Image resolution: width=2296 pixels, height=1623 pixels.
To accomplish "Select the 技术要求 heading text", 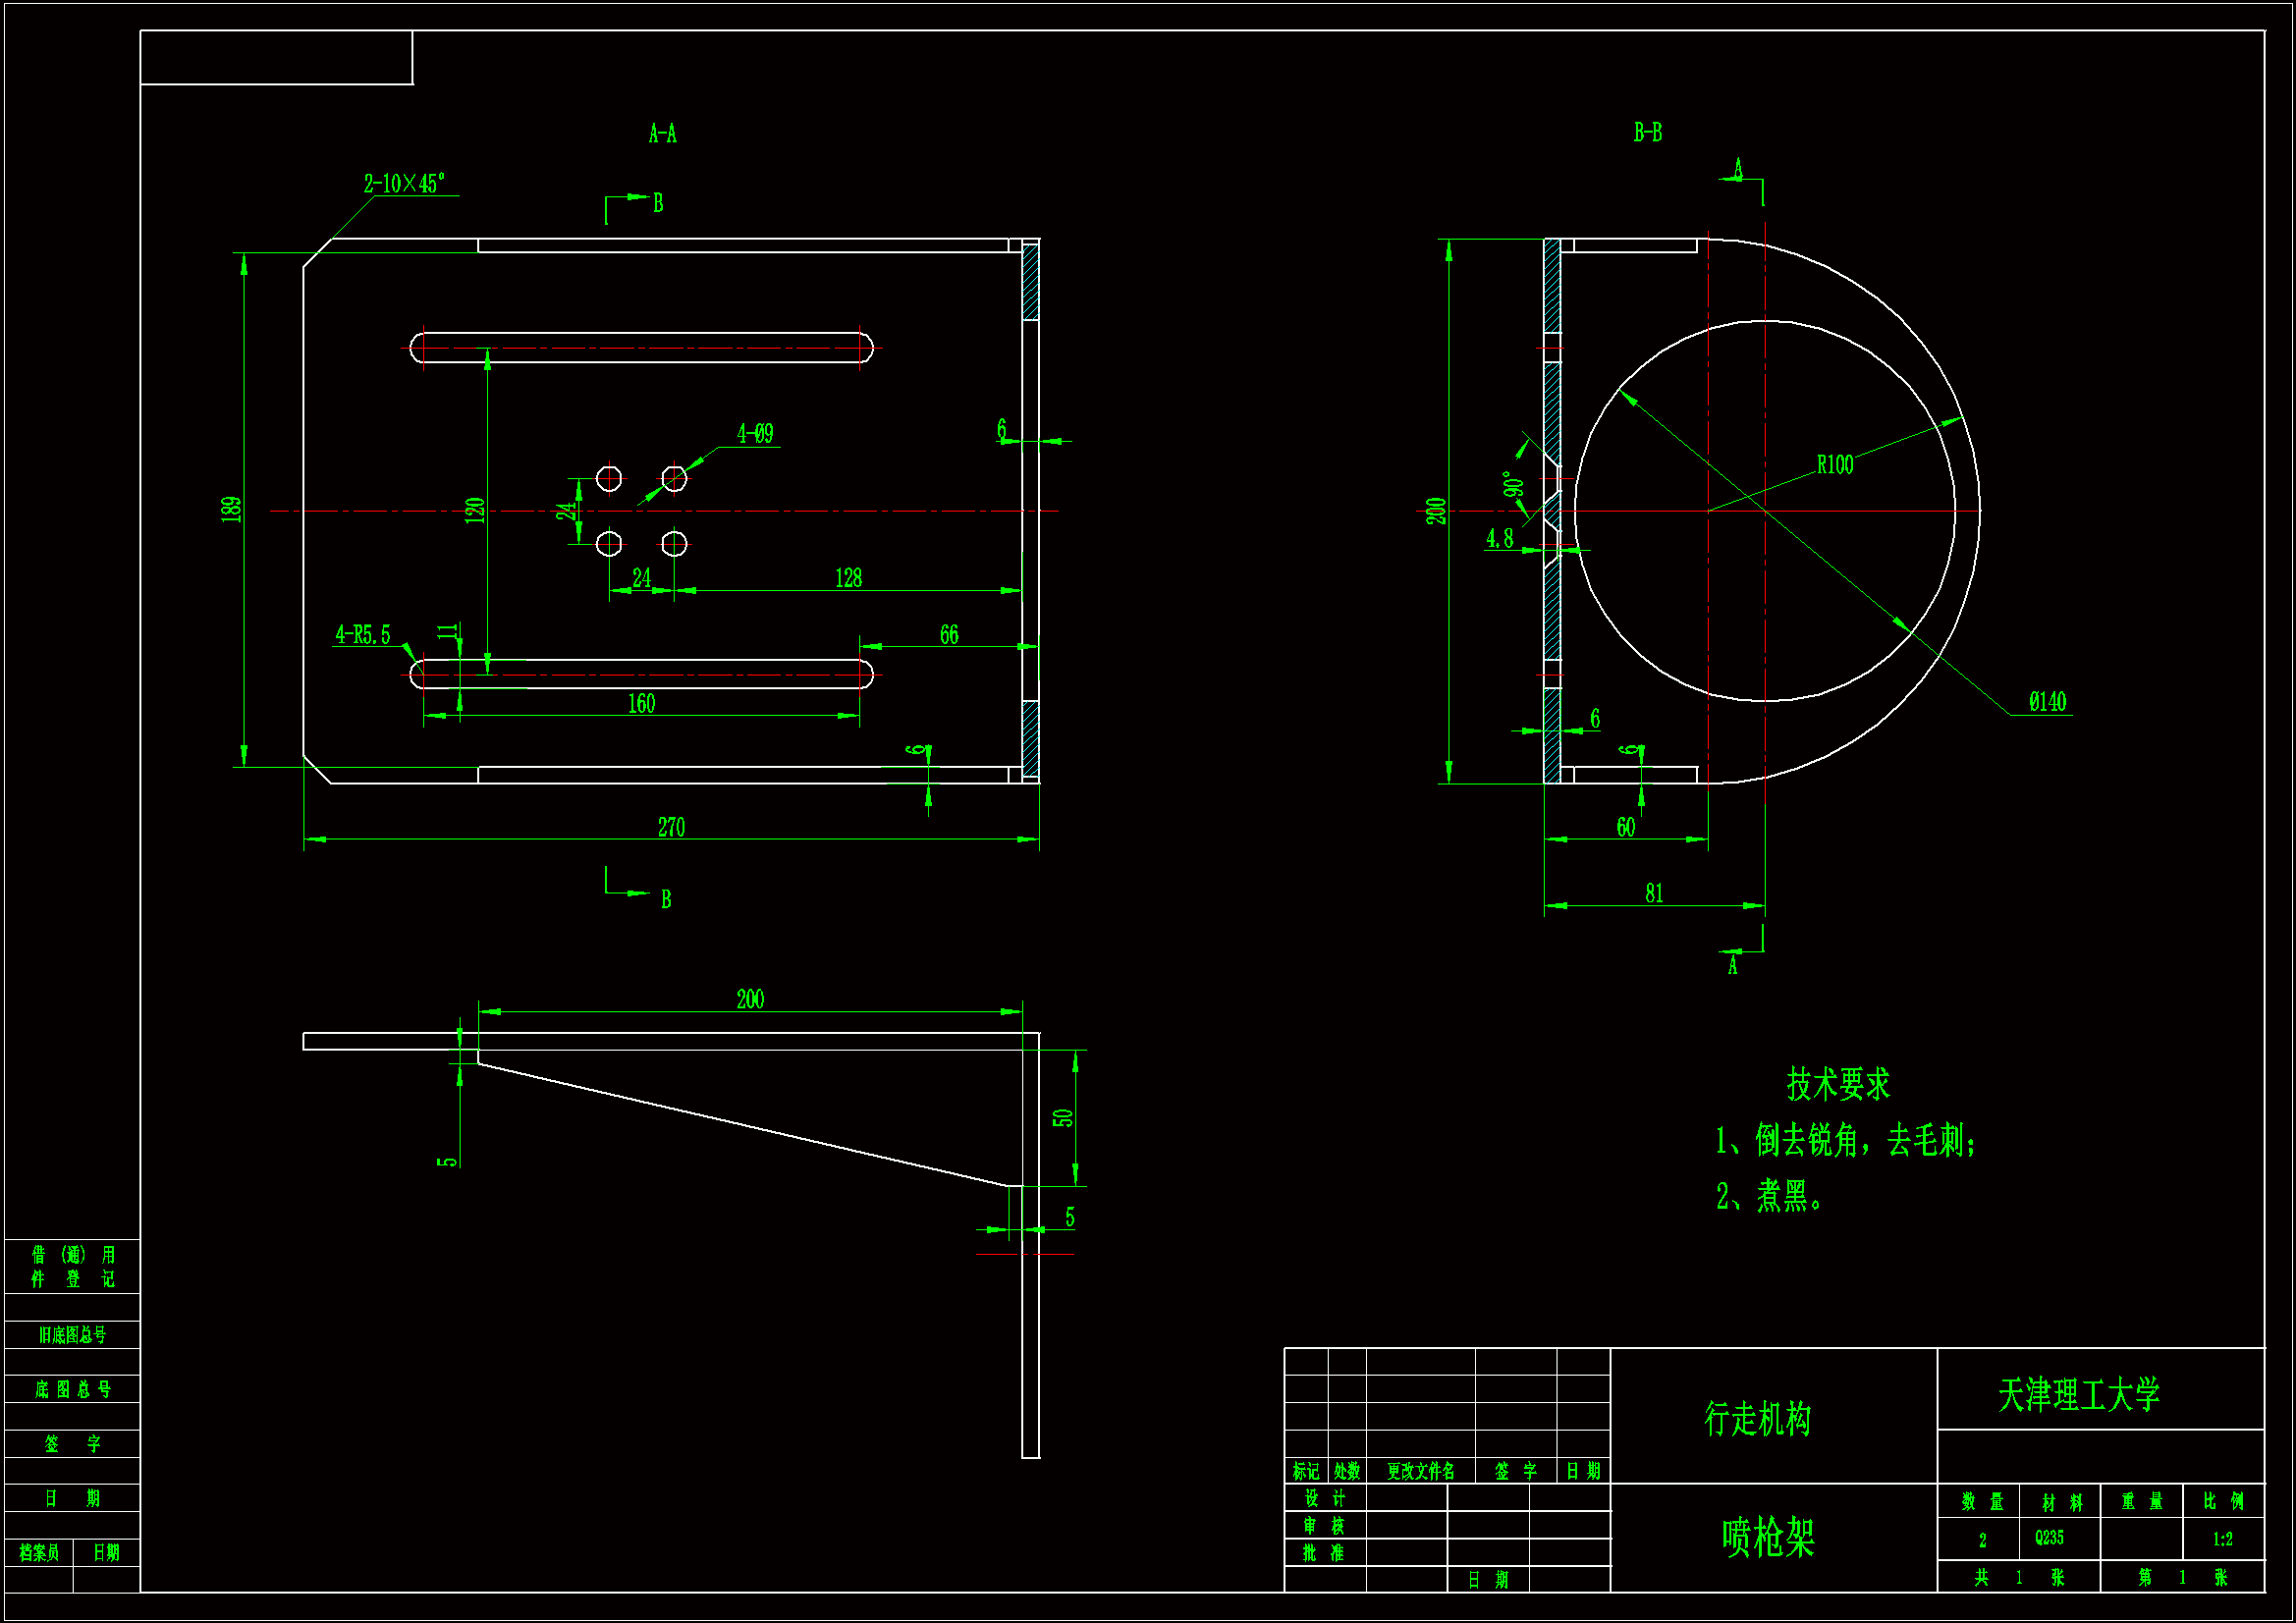I will pyautogui.click(x=1838, y=1083).
